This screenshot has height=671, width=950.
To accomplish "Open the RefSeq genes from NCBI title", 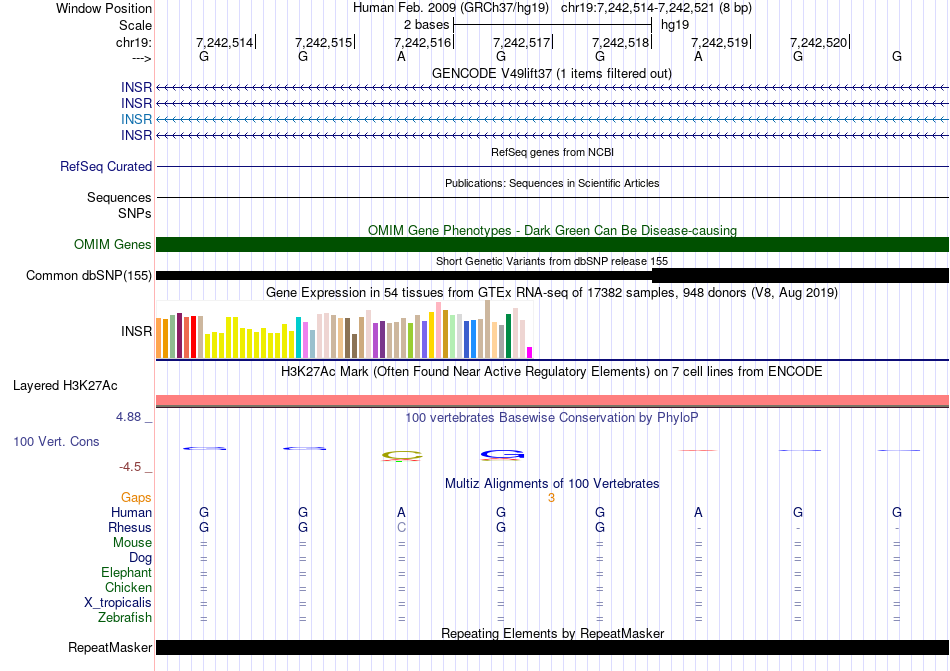I will [x=552, y=152].
